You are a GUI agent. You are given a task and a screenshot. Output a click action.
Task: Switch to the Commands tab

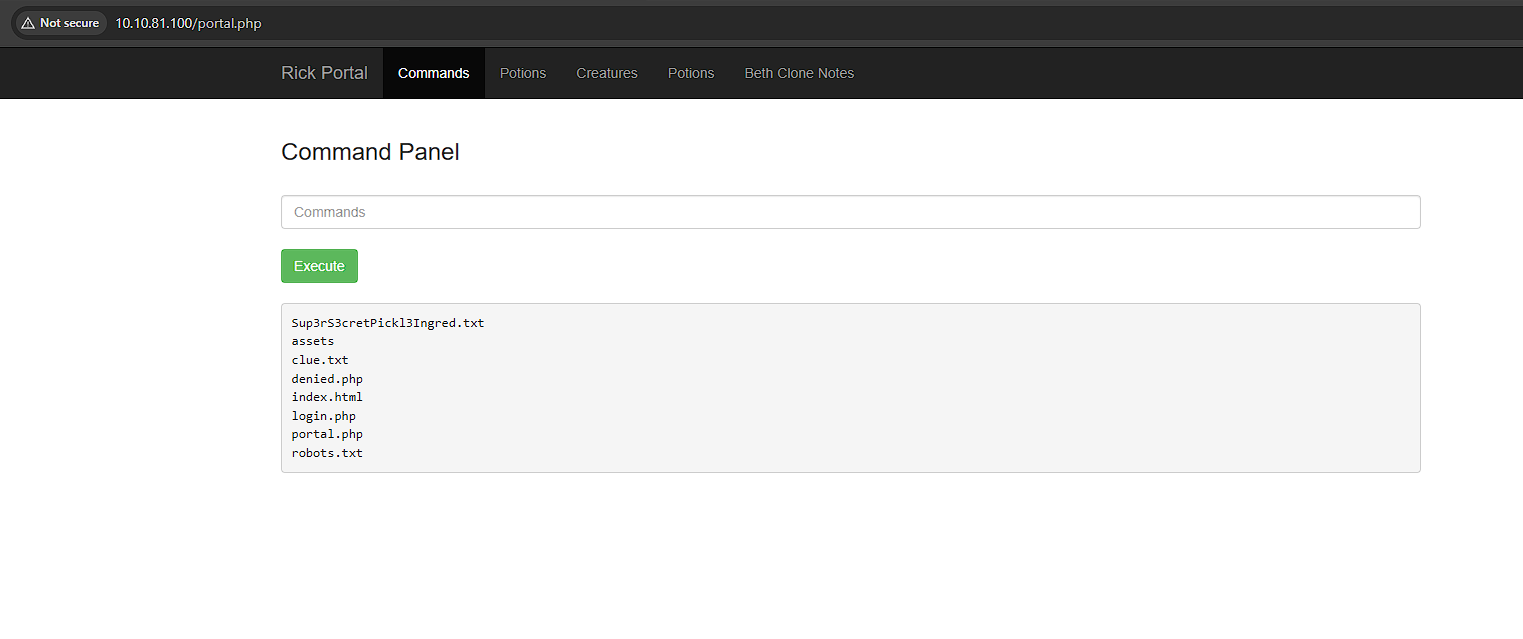433,72
